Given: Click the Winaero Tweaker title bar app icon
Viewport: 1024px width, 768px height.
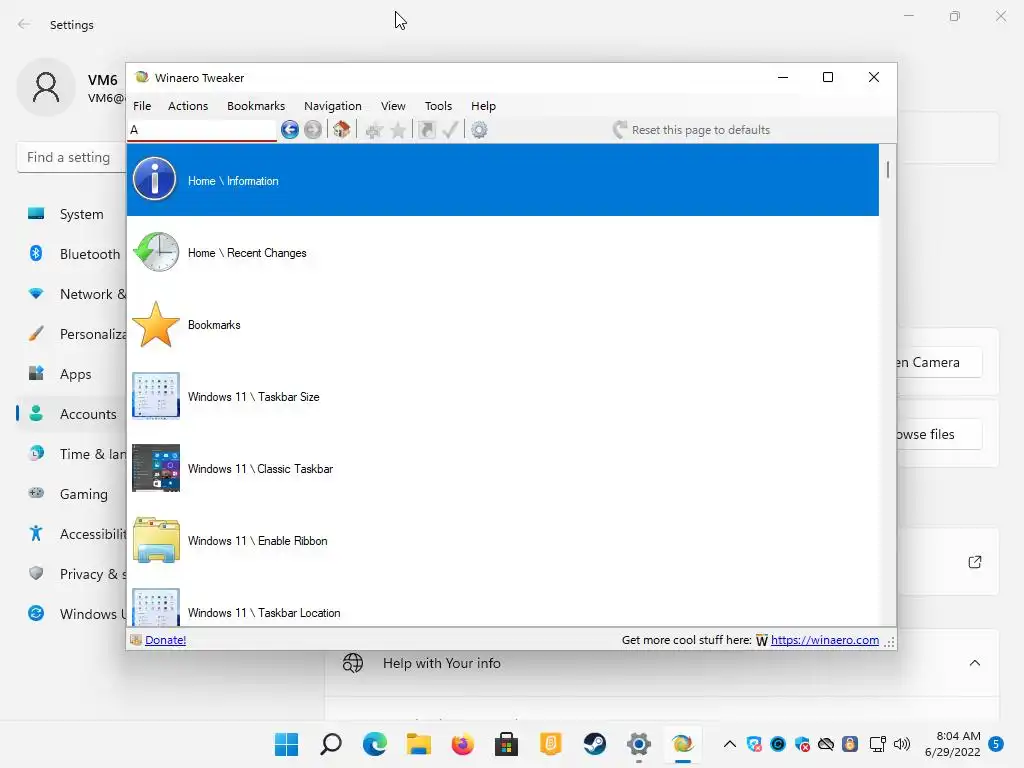Looking at the screenshot, I should [141, 77].
